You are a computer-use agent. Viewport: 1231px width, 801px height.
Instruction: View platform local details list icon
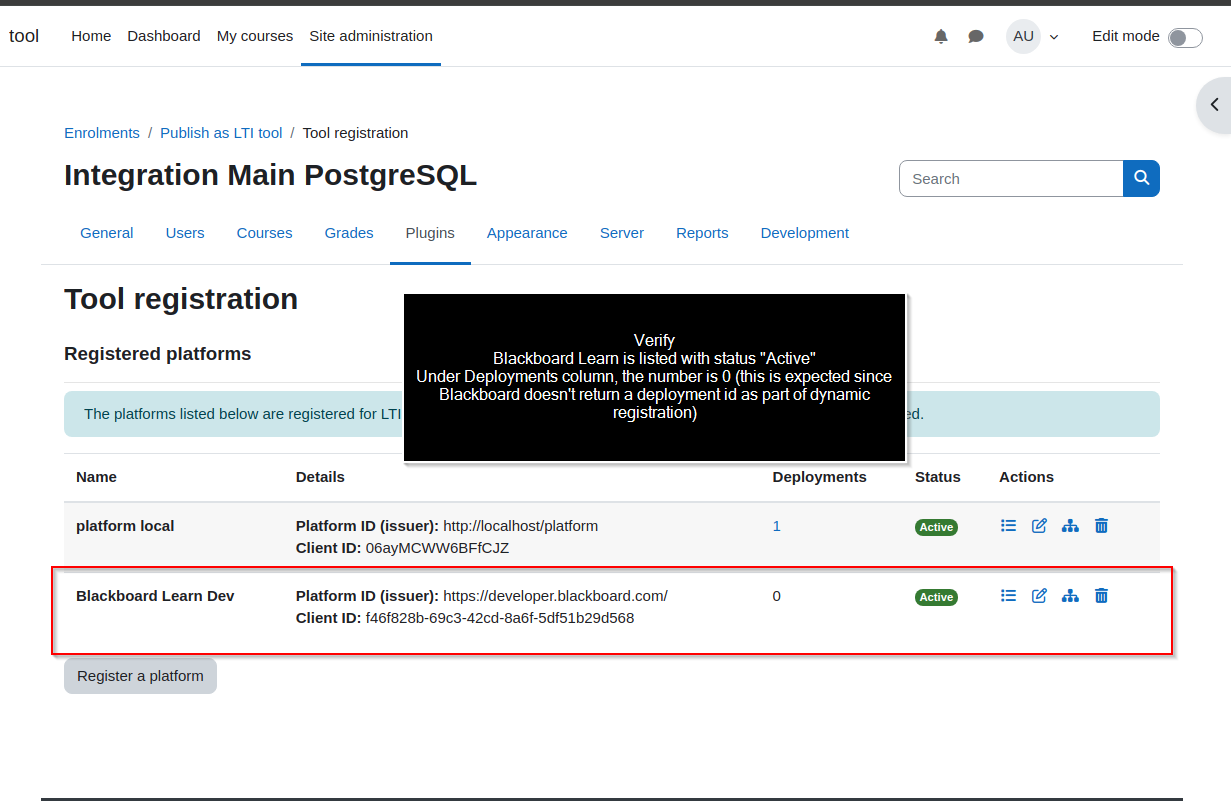coord(1008,526)
